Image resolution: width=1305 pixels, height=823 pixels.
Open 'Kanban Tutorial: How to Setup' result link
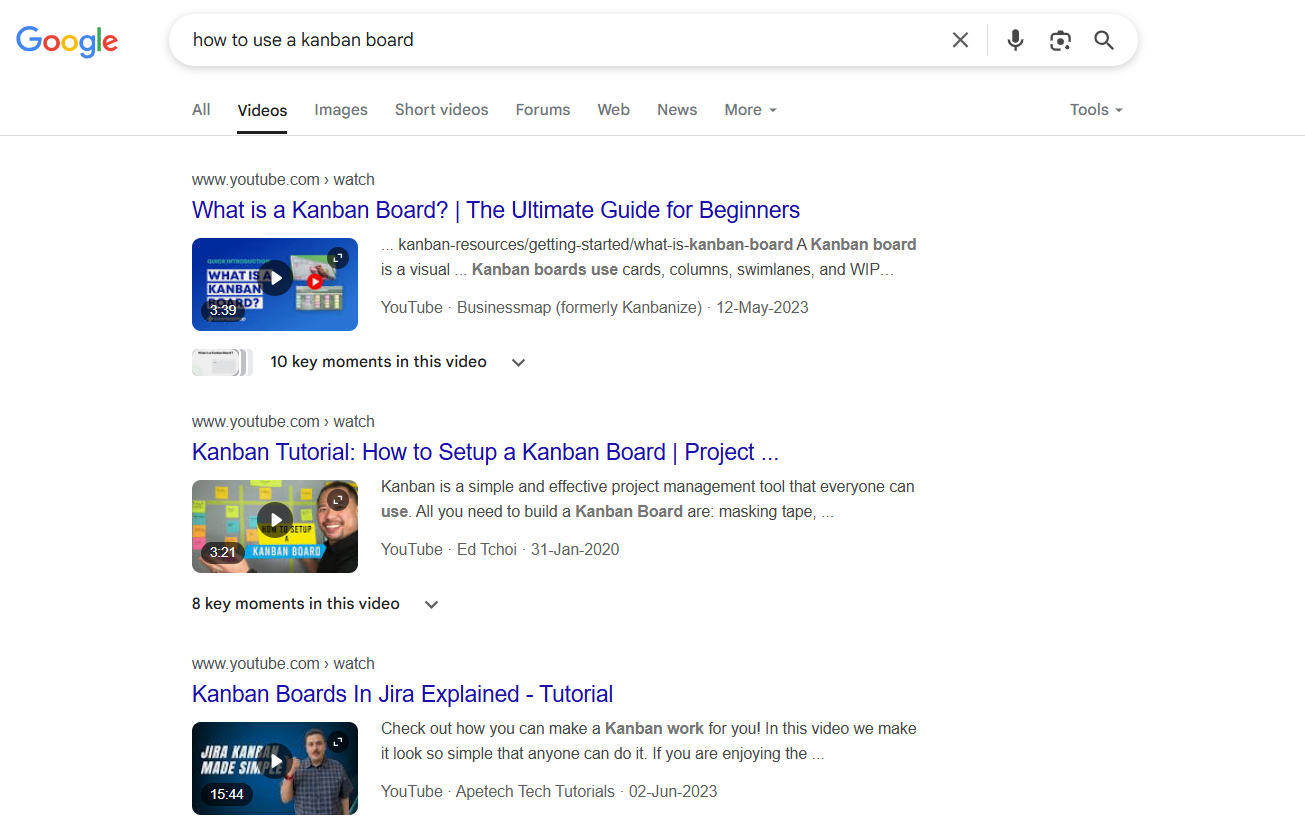pyautogui.click(x=485, y=452)
